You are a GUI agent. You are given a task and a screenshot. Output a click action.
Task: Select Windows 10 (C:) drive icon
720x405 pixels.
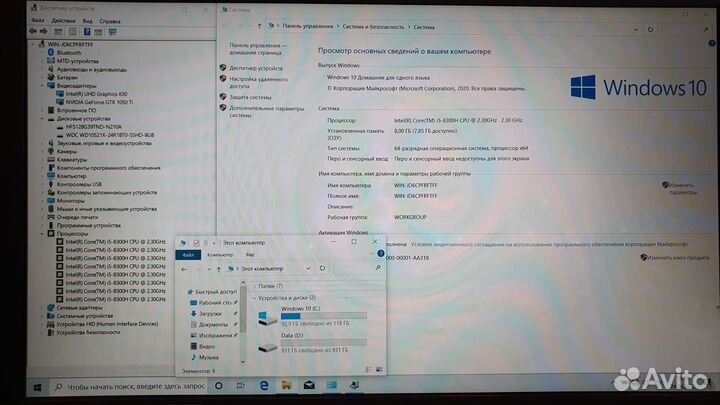[267, 318]
